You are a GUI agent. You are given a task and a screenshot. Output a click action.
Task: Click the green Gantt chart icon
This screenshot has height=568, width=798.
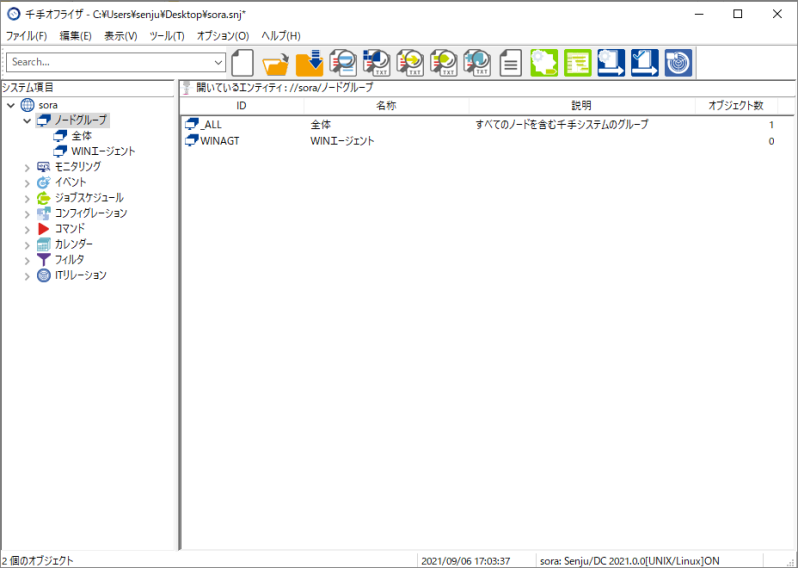578,63
